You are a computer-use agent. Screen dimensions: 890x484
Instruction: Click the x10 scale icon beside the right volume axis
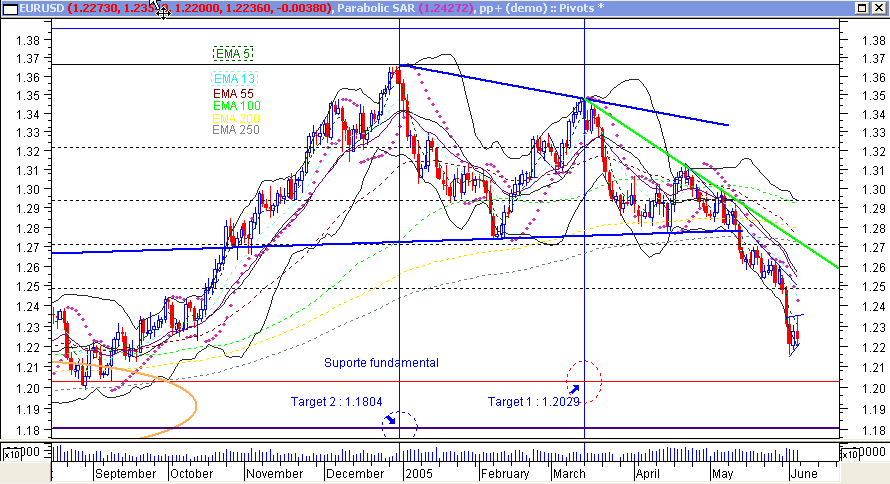coord(849,454)
